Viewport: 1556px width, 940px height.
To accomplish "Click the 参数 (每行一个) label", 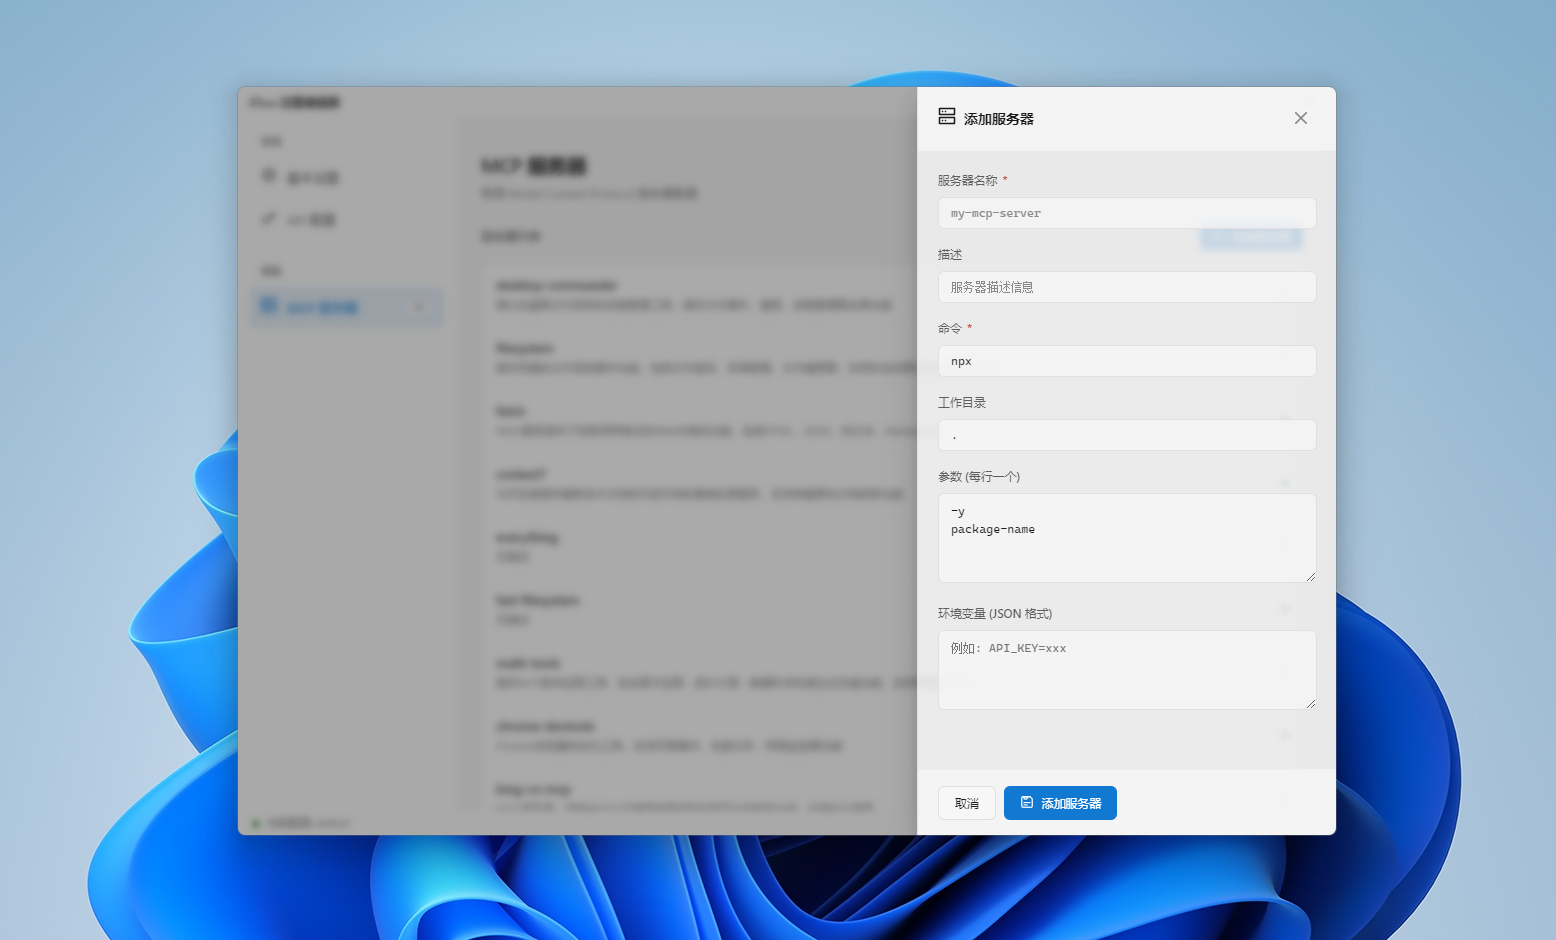I will [979, 477].
